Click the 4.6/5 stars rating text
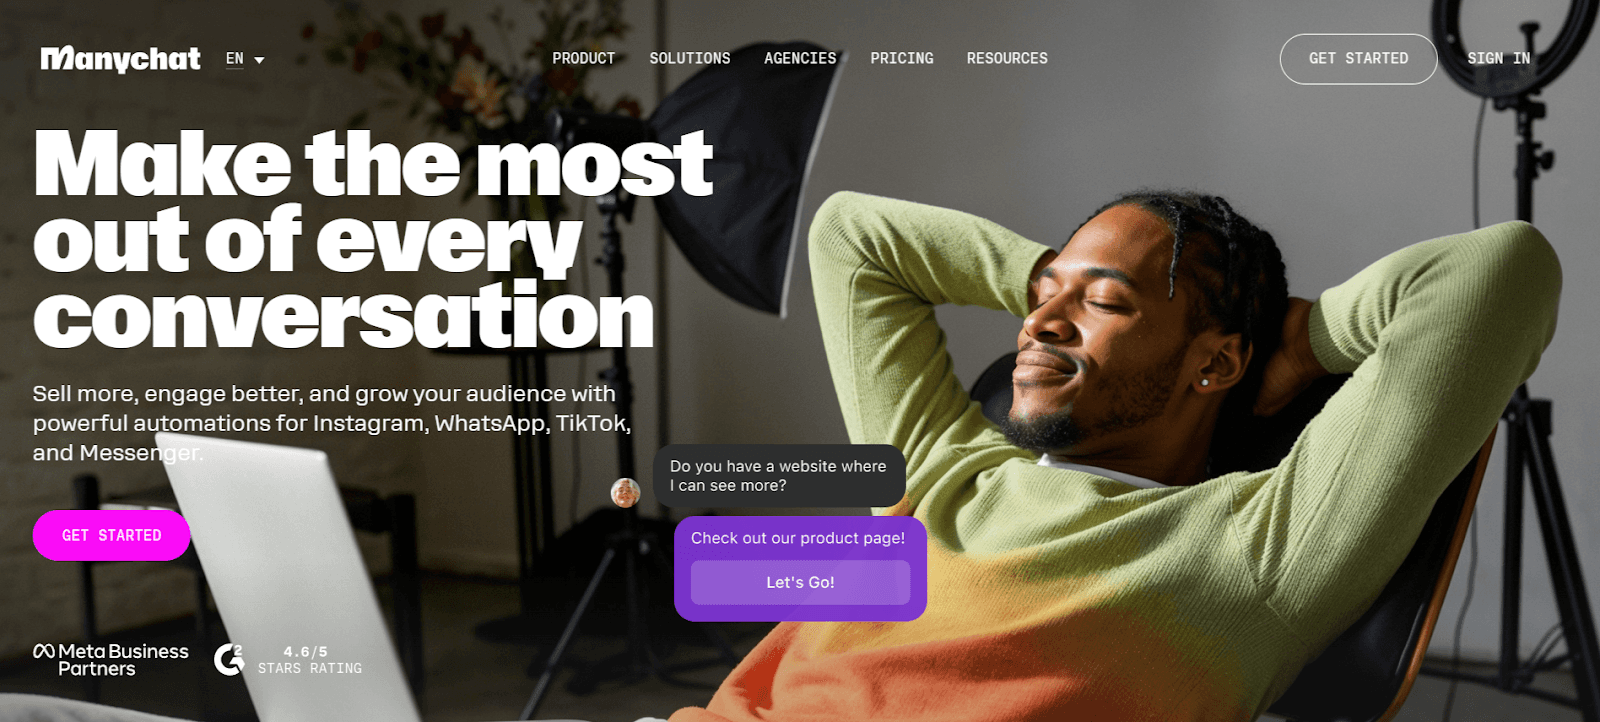 coord(310,660)
